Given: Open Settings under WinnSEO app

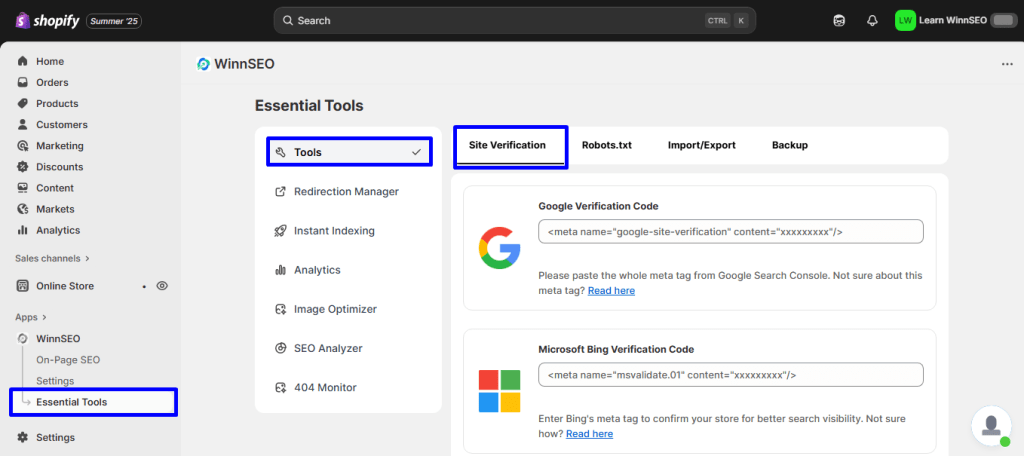Looking at the screenshot, I should click(55, 380).
